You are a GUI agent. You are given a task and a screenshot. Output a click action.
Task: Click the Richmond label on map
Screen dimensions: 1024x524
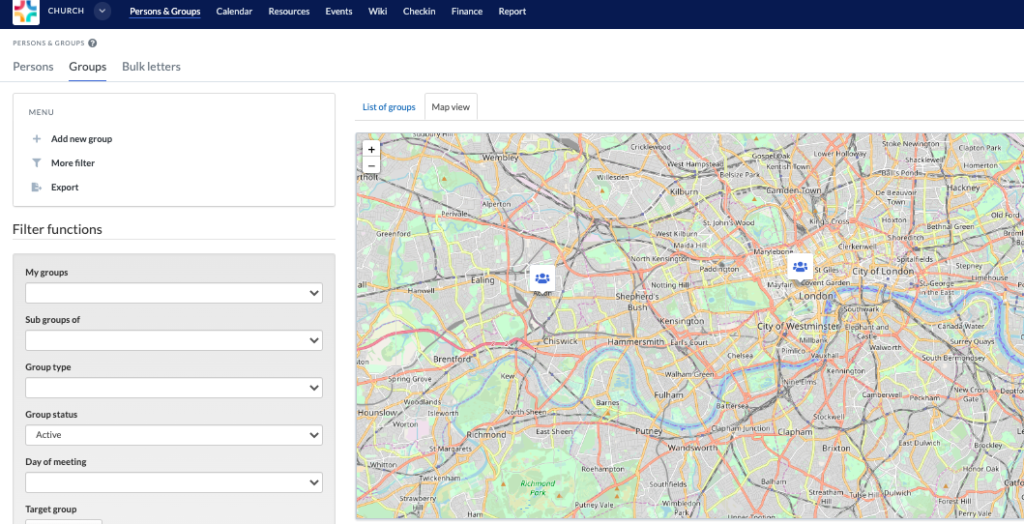coord(487,434)
